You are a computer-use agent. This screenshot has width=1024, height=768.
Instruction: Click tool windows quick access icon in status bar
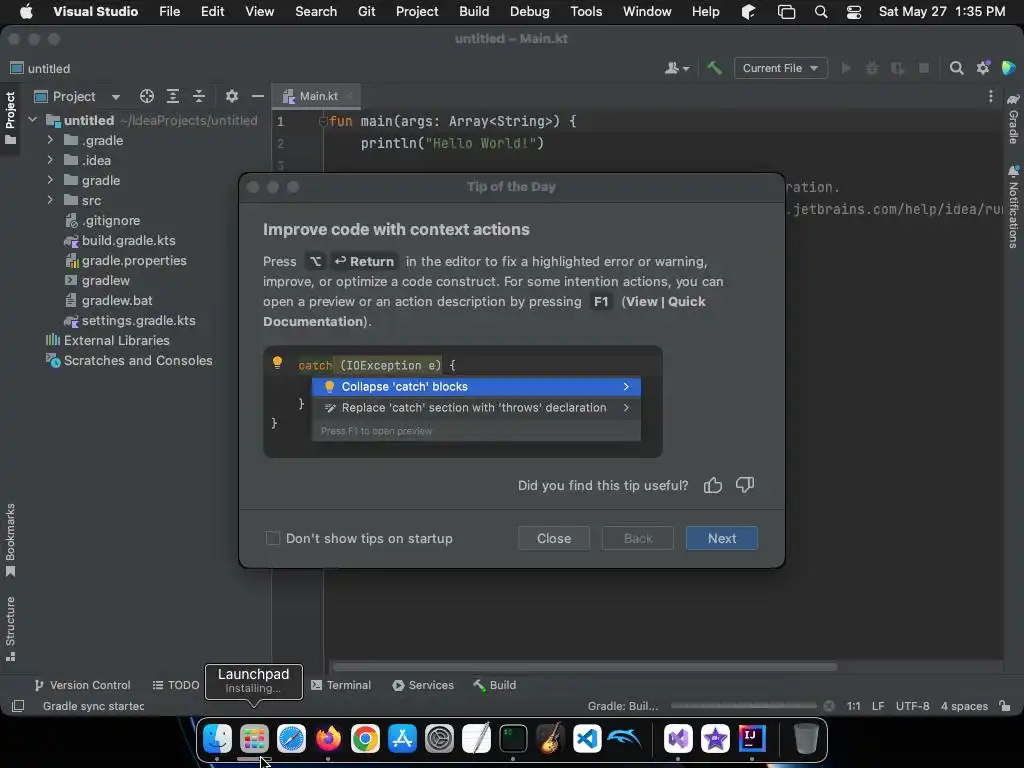coord(18,706)
